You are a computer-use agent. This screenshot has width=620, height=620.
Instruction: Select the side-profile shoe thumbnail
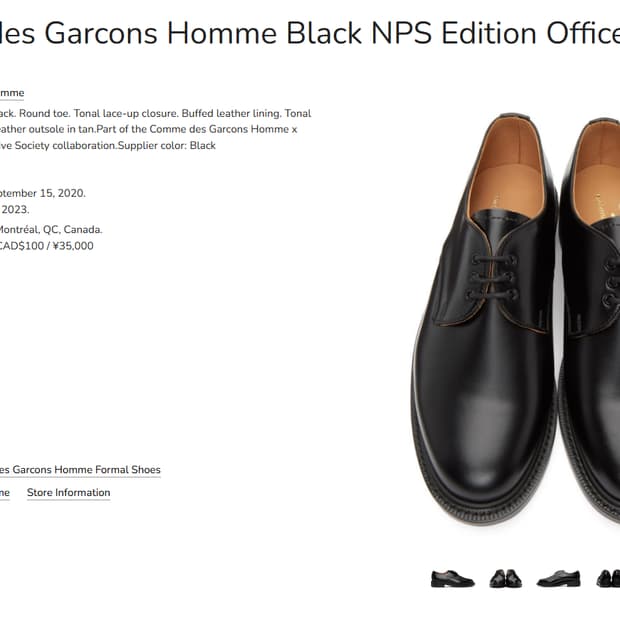coord(452,578)
